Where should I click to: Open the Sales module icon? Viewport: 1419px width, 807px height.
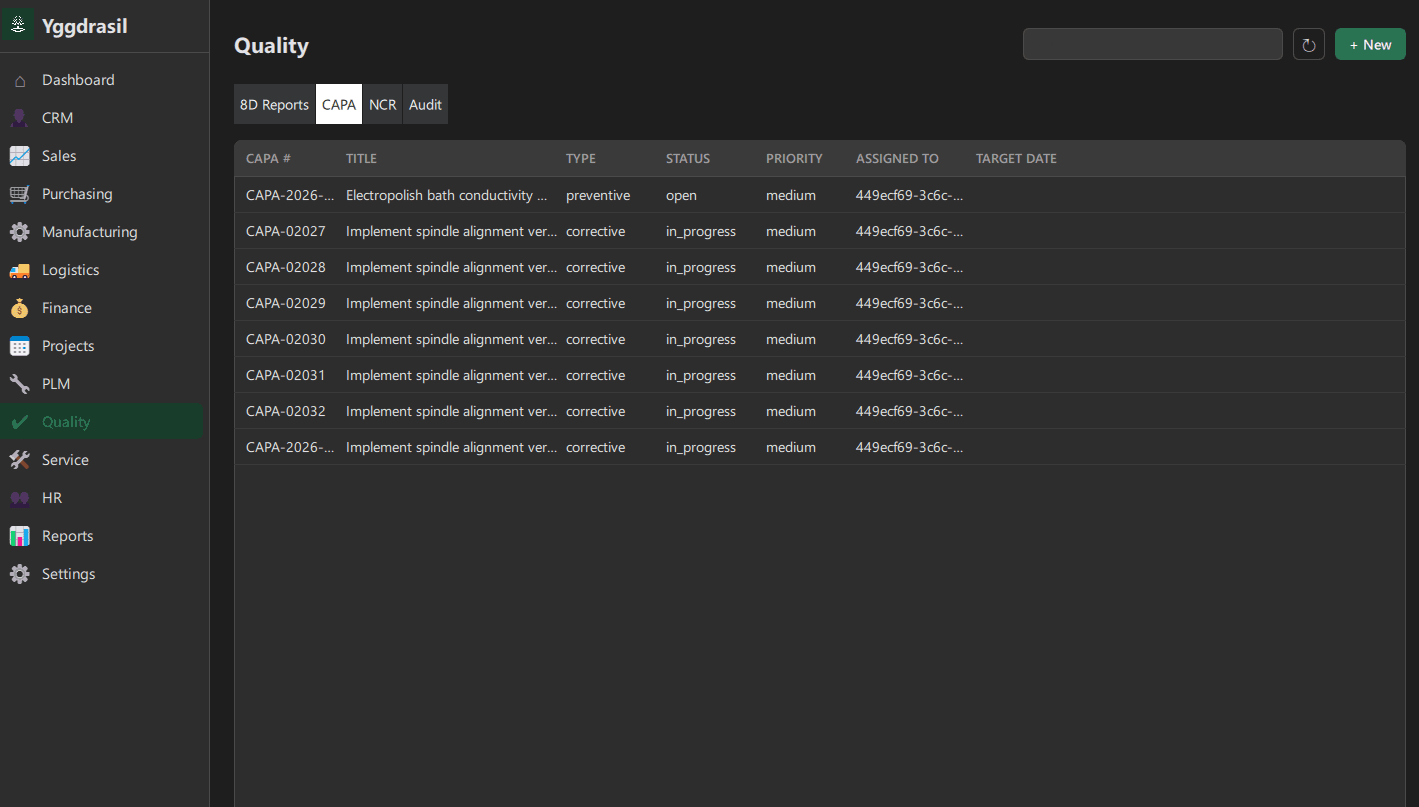pyautogui.click(x=19, y=155)
